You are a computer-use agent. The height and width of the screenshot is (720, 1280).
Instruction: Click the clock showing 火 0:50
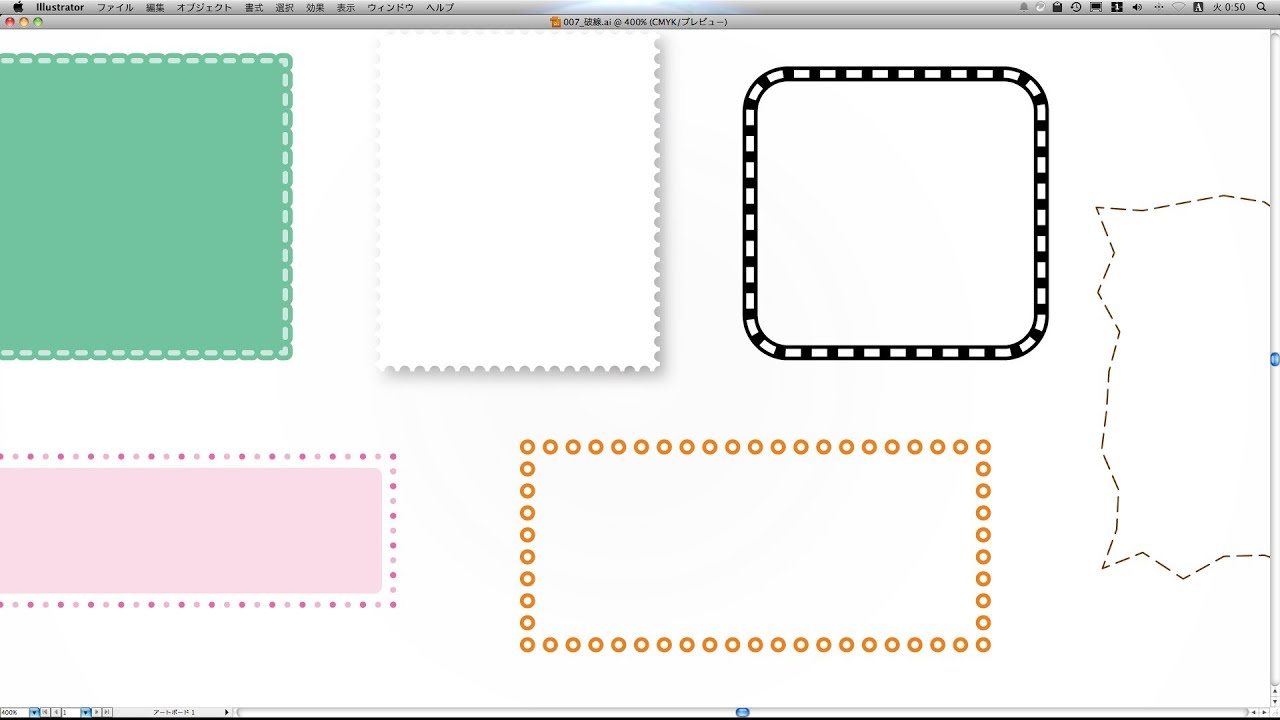[x=1229, y=7]
